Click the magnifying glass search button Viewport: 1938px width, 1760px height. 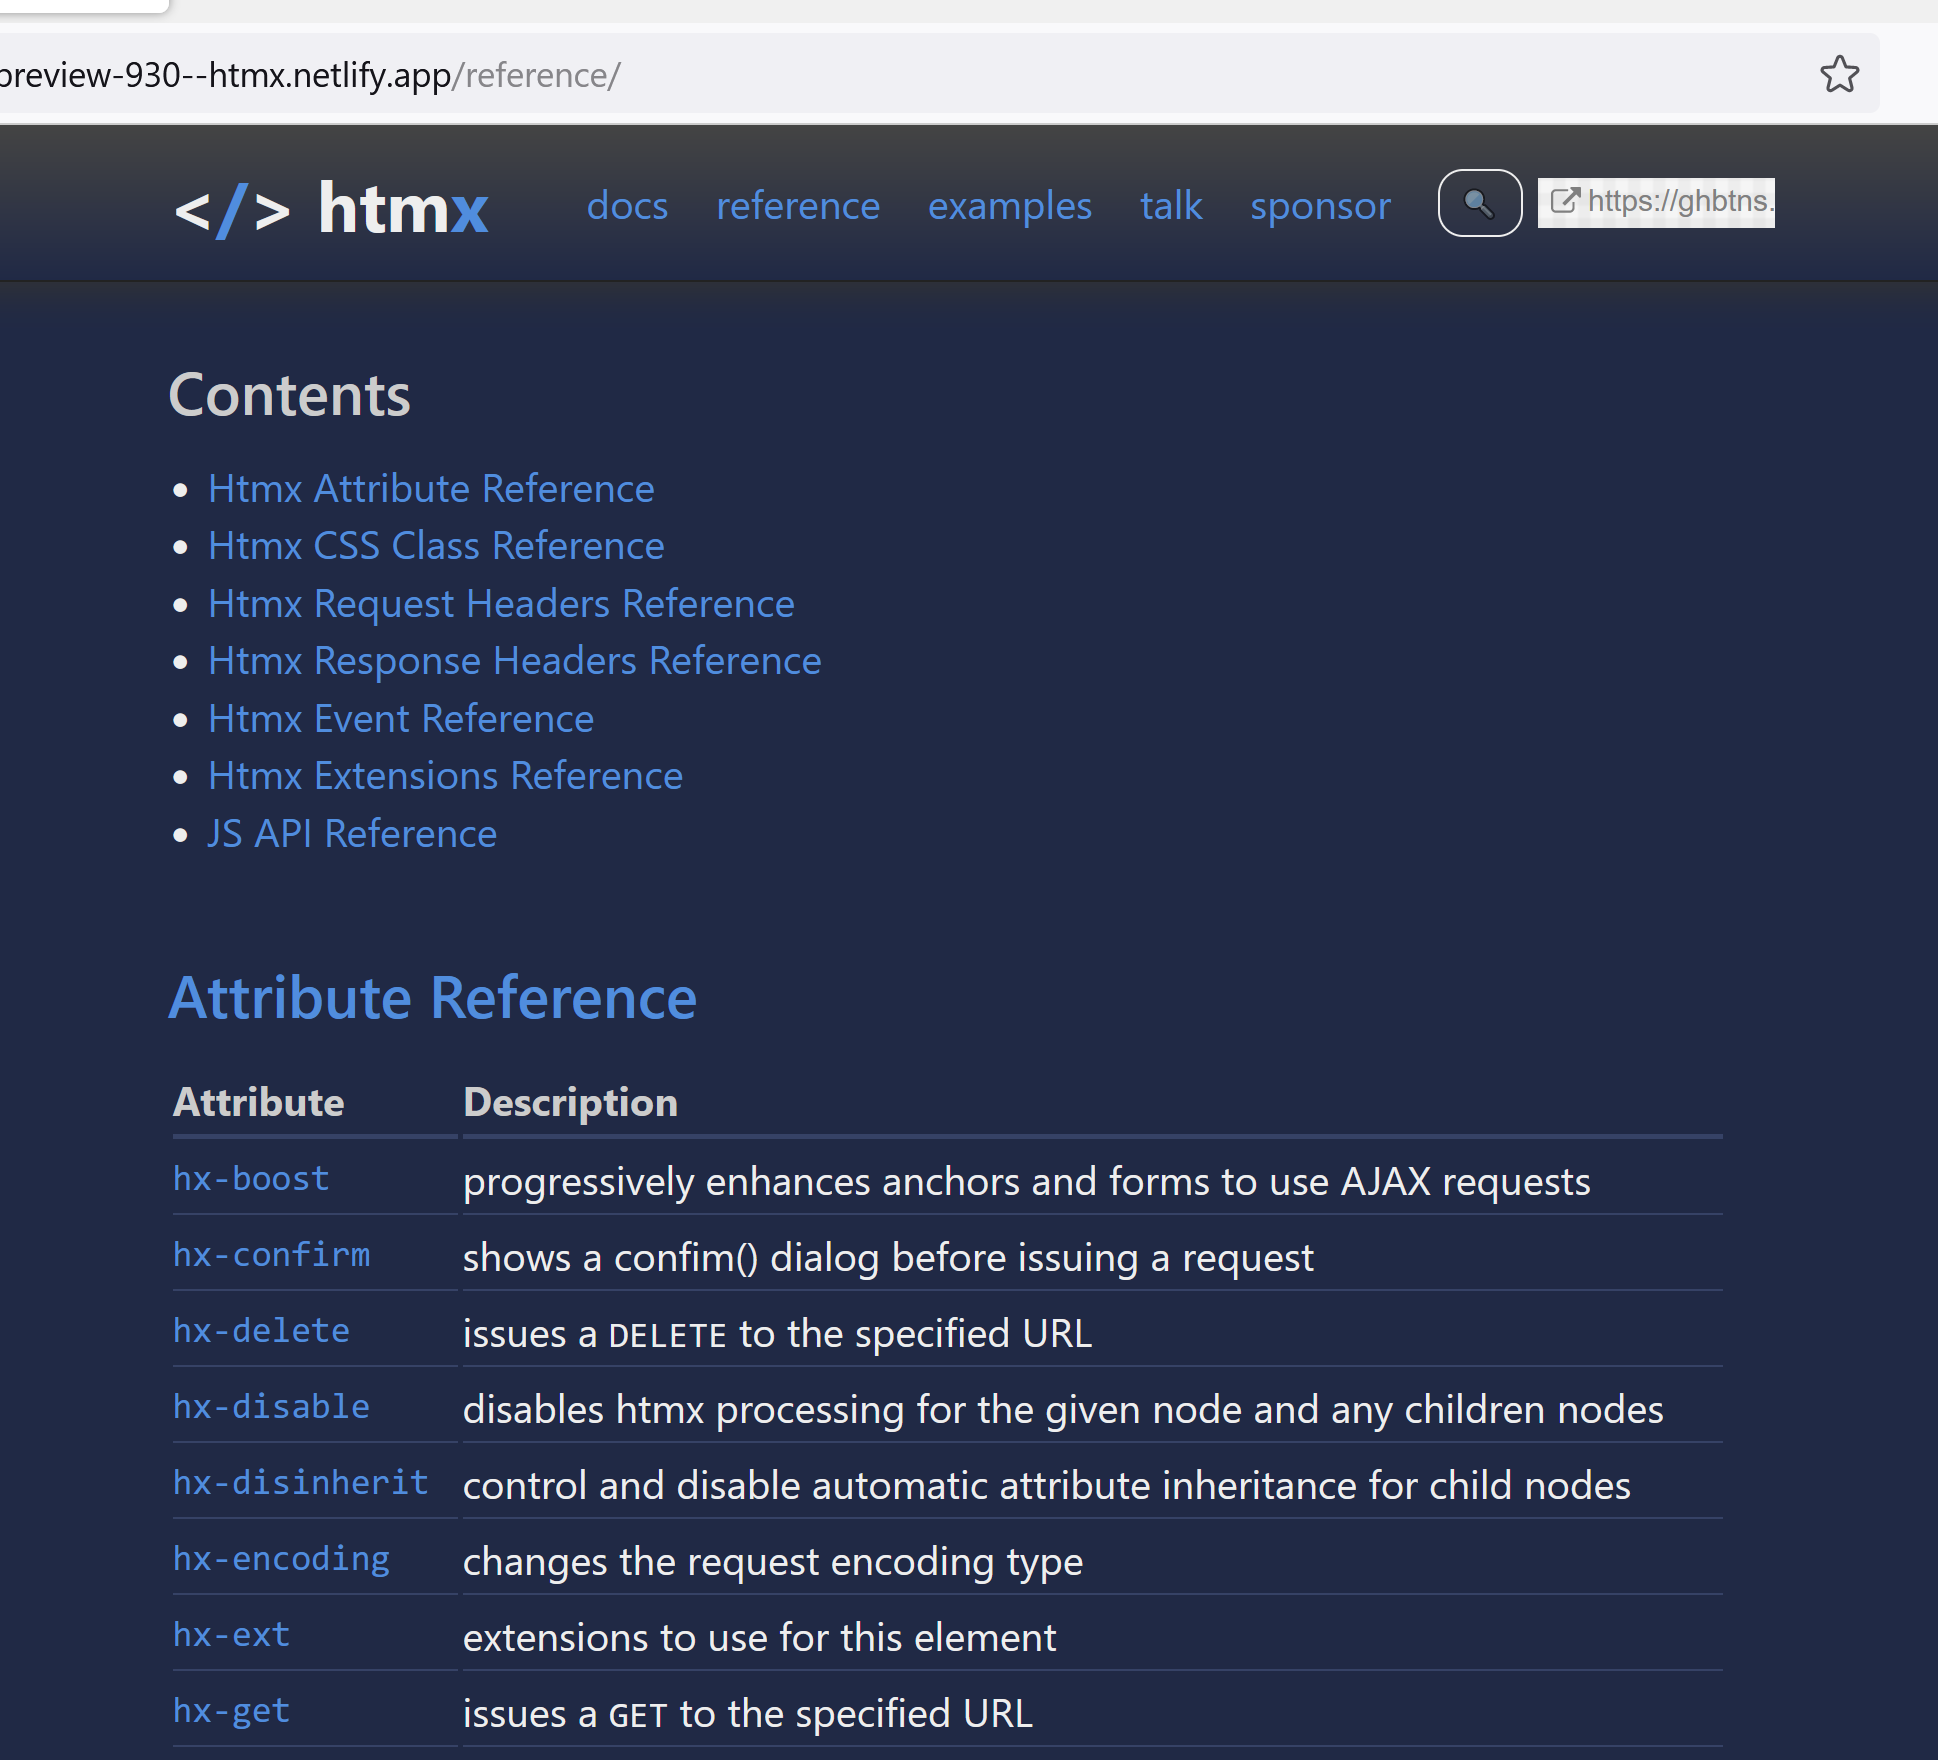1479,203
